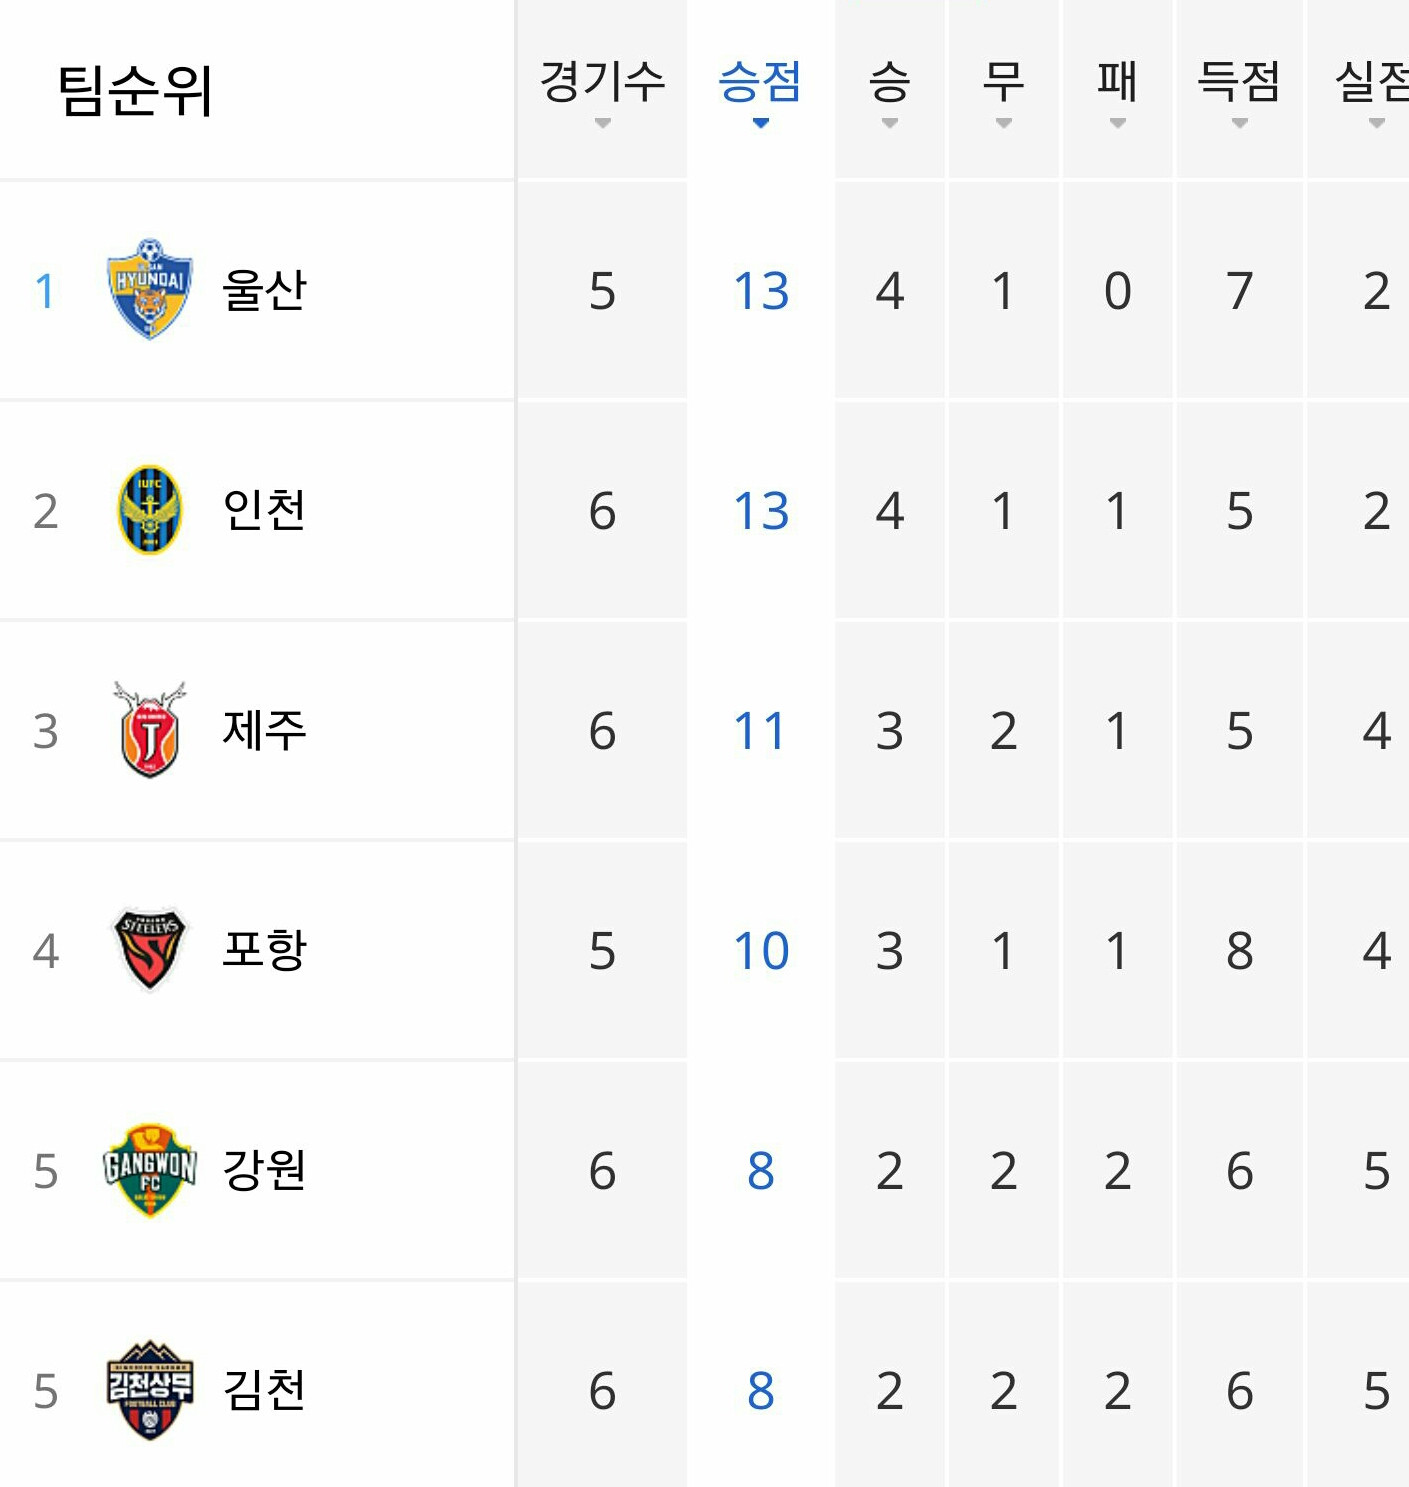Open the Gangwon FC badge
The height and width of the screenshot is (1487, 1409).
[150, 1170]
